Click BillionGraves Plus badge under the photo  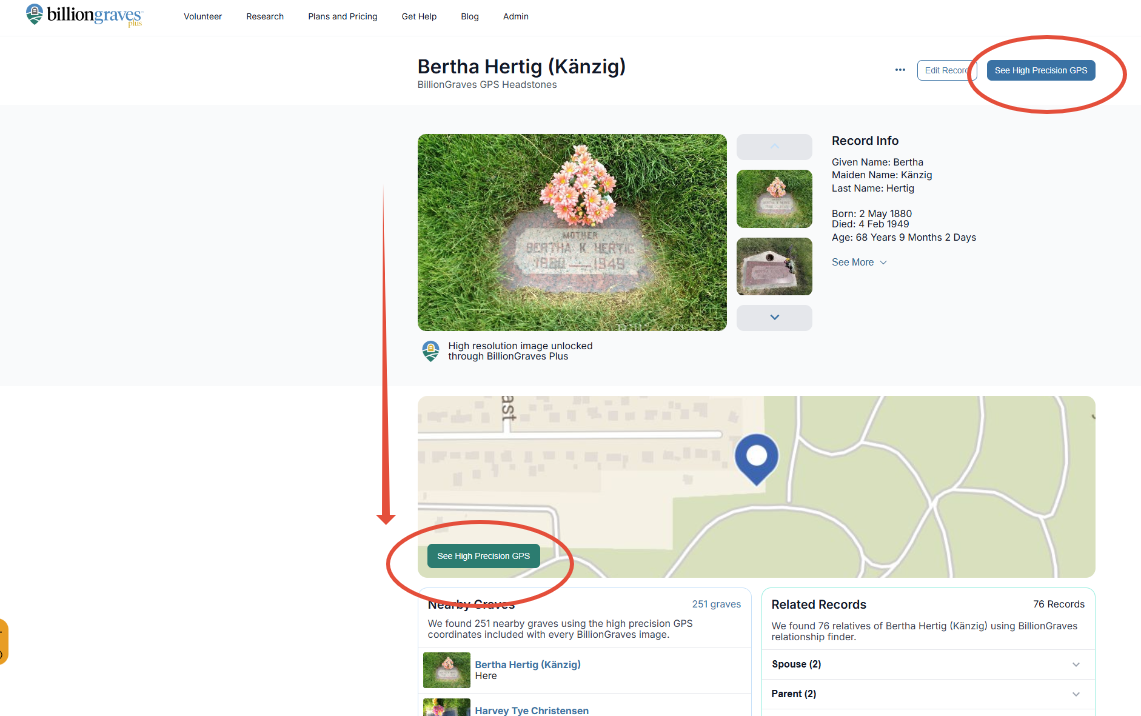pos(431,351)
